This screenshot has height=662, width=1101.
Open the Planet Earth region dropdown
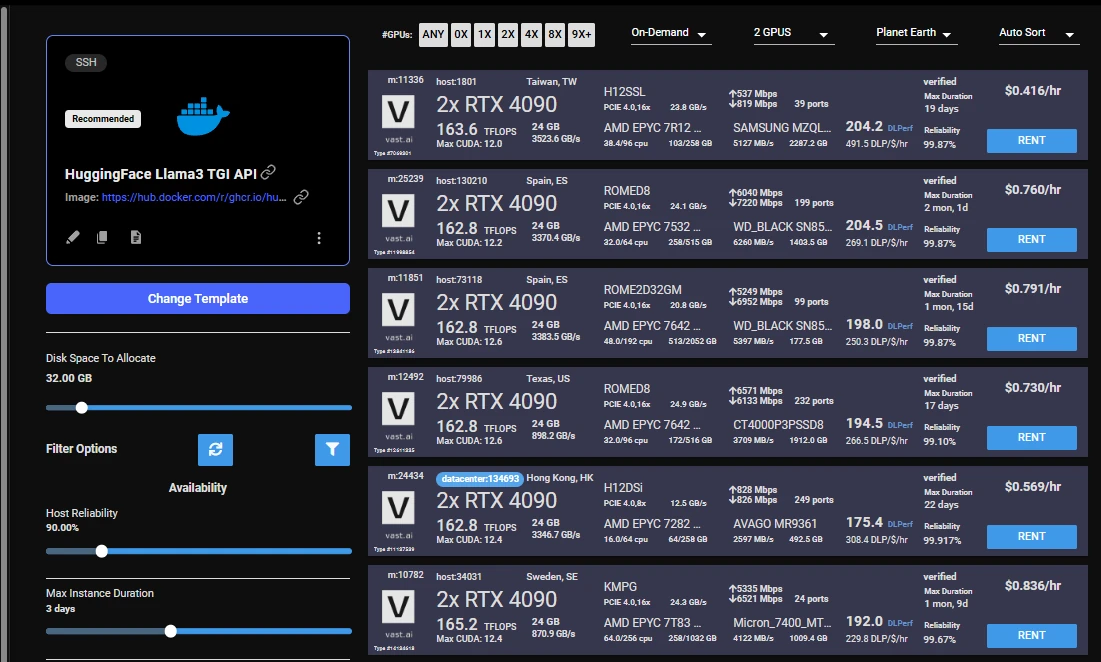pos(916,33)
